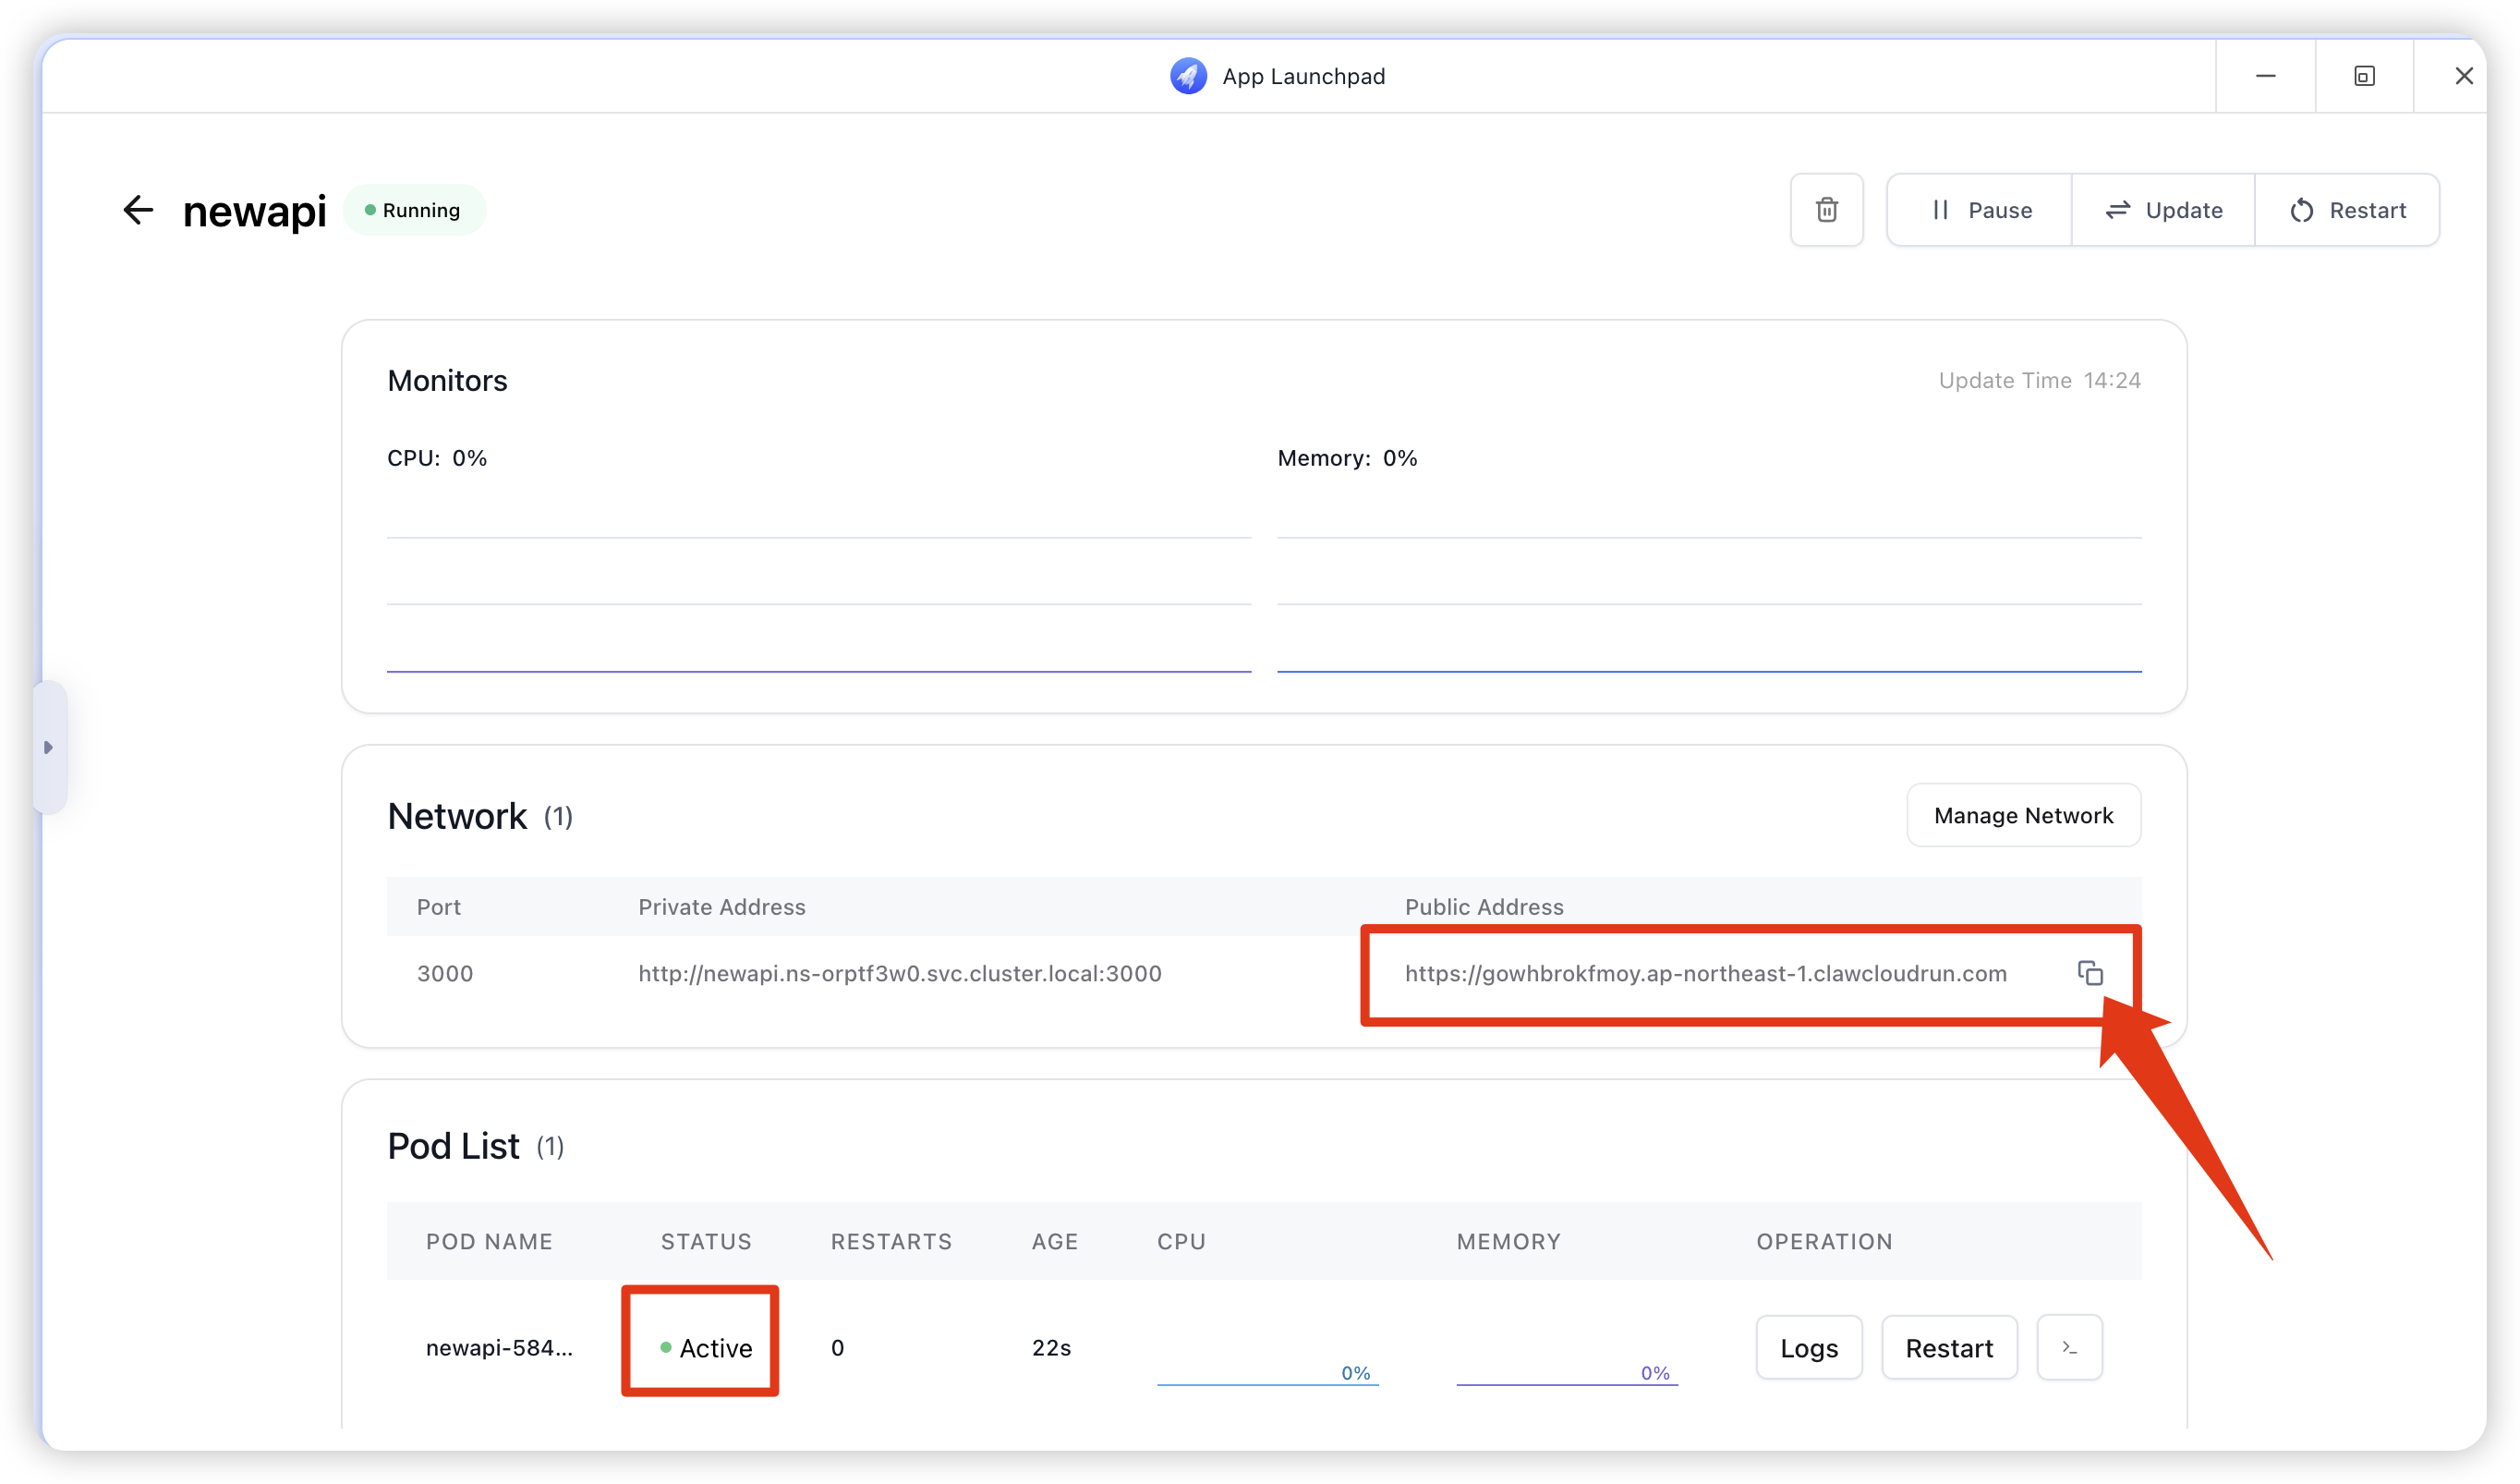Viewport: 2520px width, 1484px height.
Task: Click the Update button
Action: pyautogui.click(x=2163, y=210)
